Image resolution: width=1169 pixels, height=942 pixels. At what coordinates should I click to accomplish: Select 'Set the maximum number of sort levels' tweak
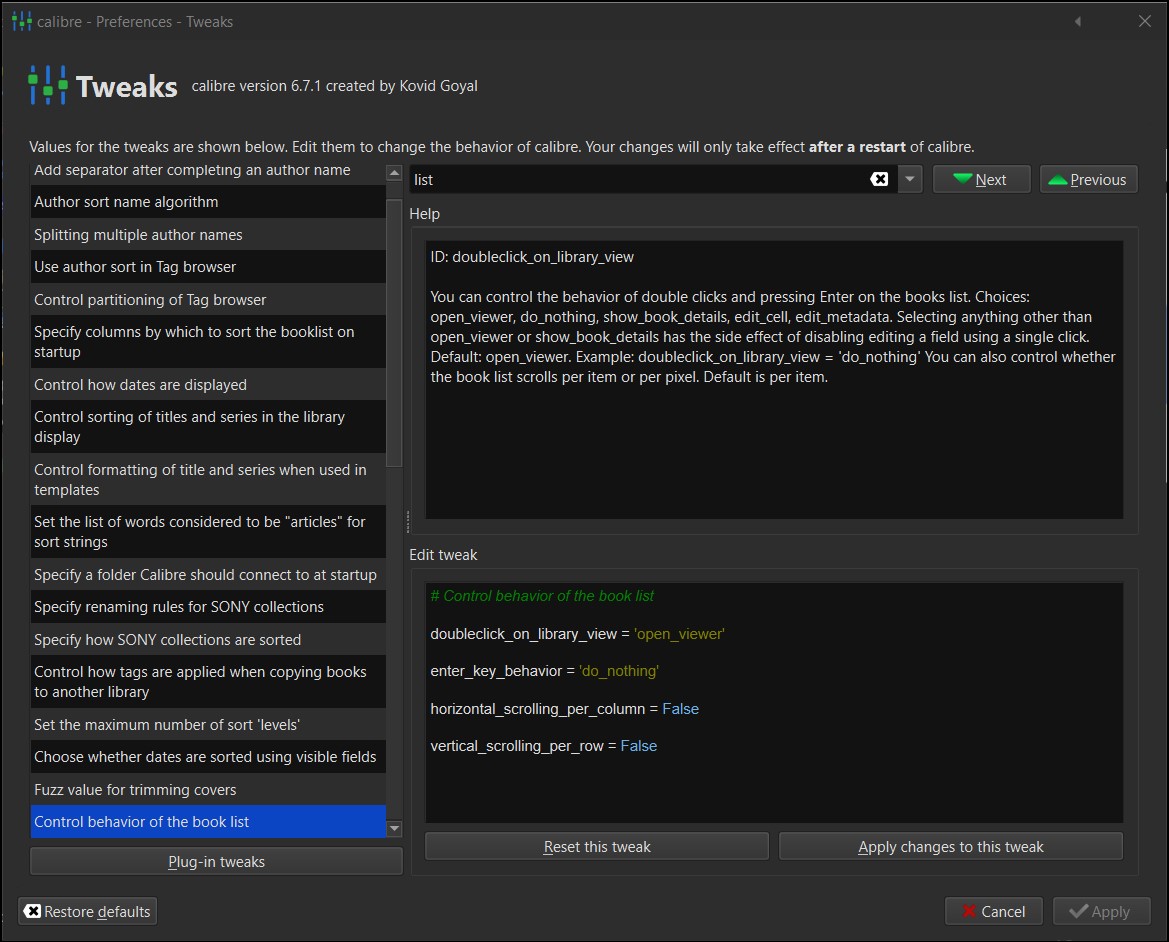208,724
